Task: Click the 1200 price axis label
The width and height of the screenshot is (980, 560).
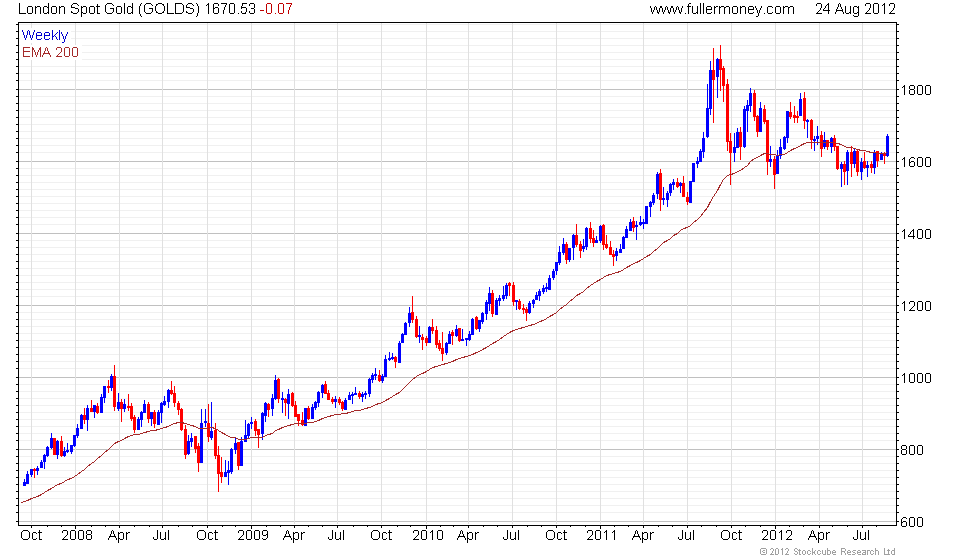Action: 916,306
